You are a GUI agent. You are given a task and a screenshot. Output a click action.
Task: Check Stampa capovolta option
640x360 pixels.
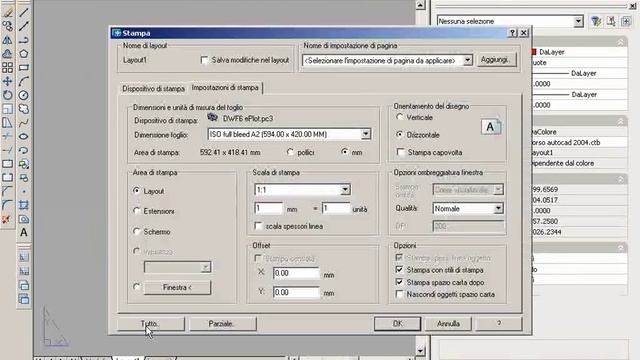coord(400,152)
